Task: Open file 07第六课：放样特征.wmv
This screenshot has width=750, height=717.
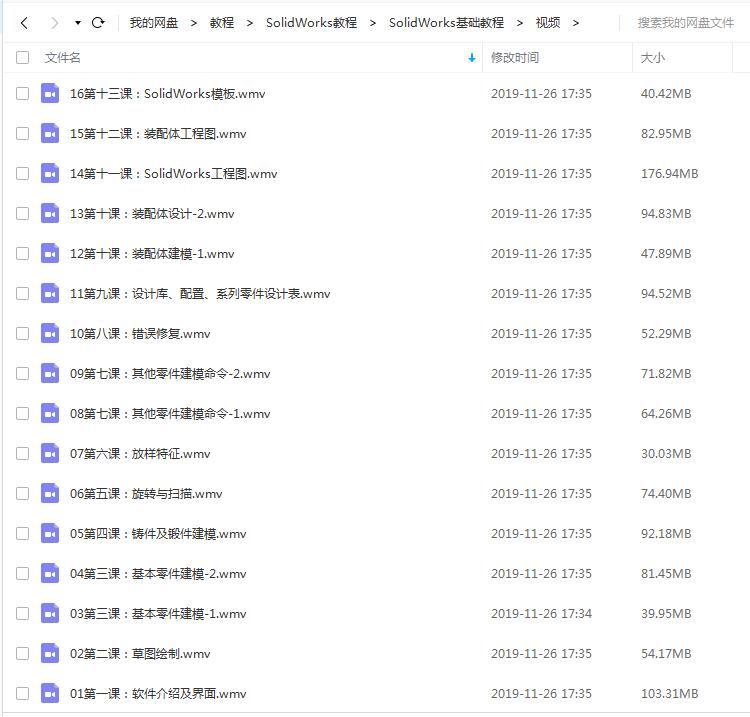Action: 140,453
